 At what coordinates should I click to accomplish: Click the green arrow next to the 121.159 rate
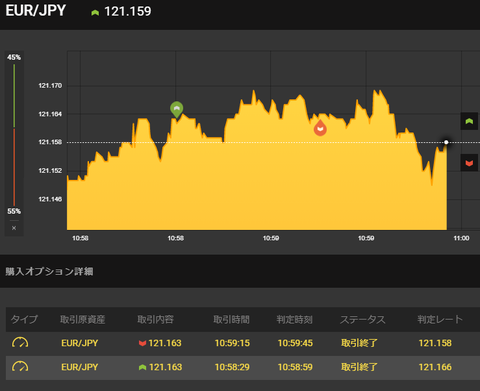[95, 13]
